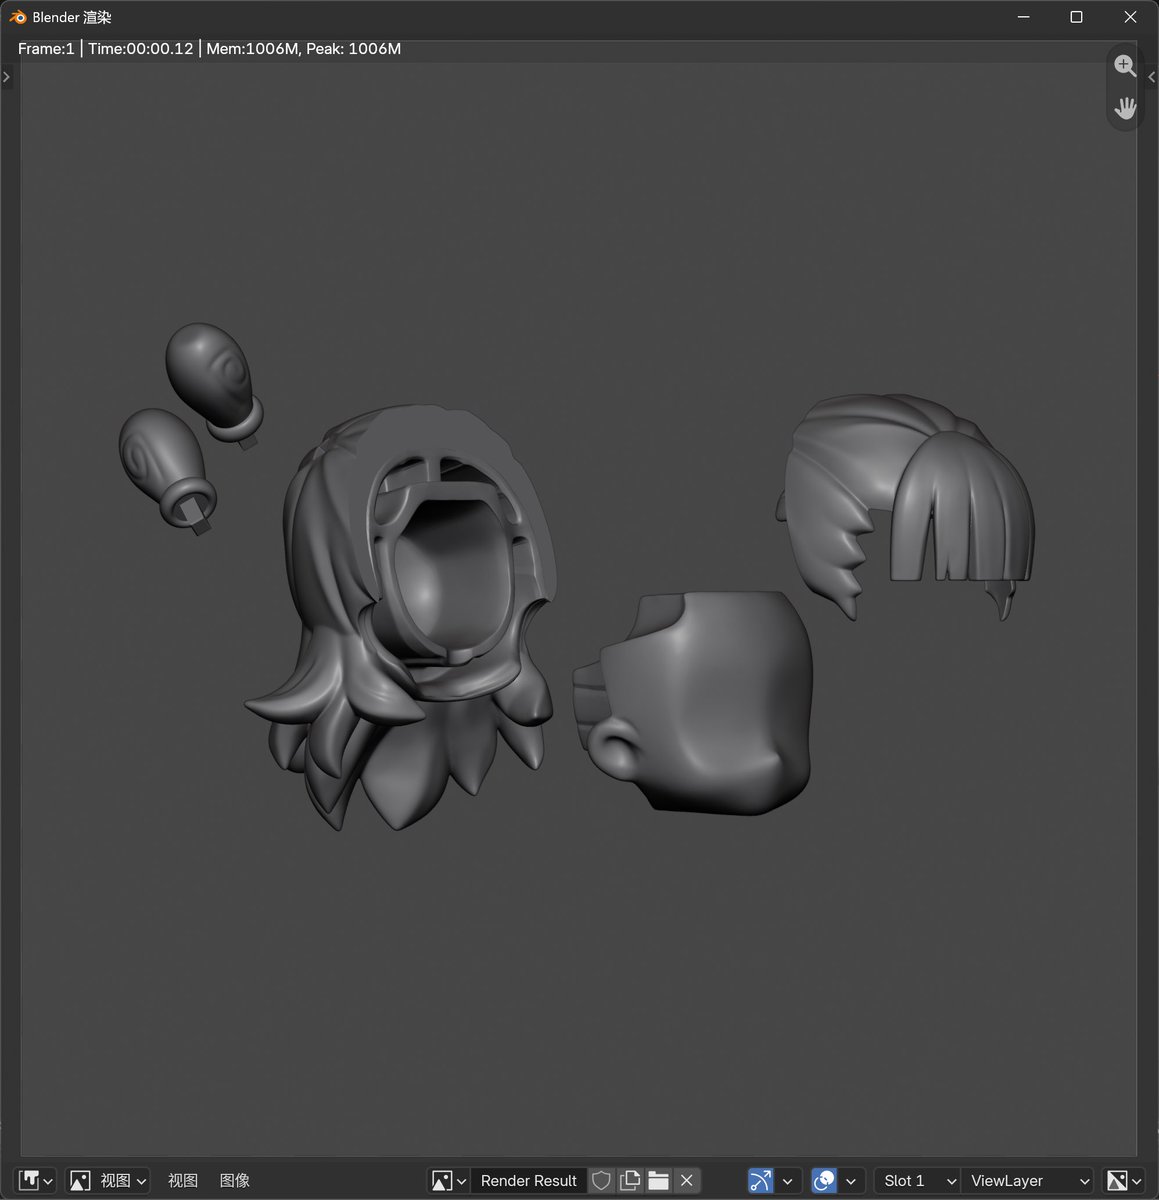
Task: Open the 图像 menu
Action: pyautogui.click(x=235, y=1181)
